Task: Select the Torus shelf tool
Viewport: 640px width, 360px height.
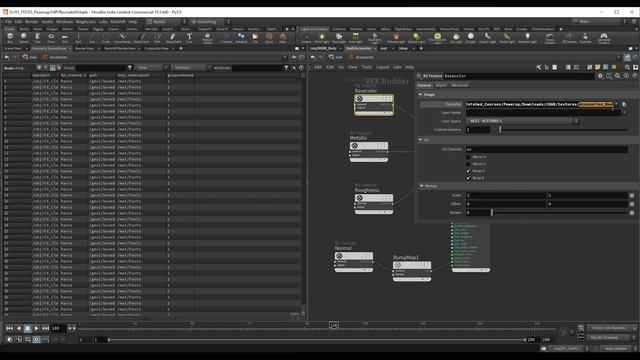Action: click(x=51, y=38)
